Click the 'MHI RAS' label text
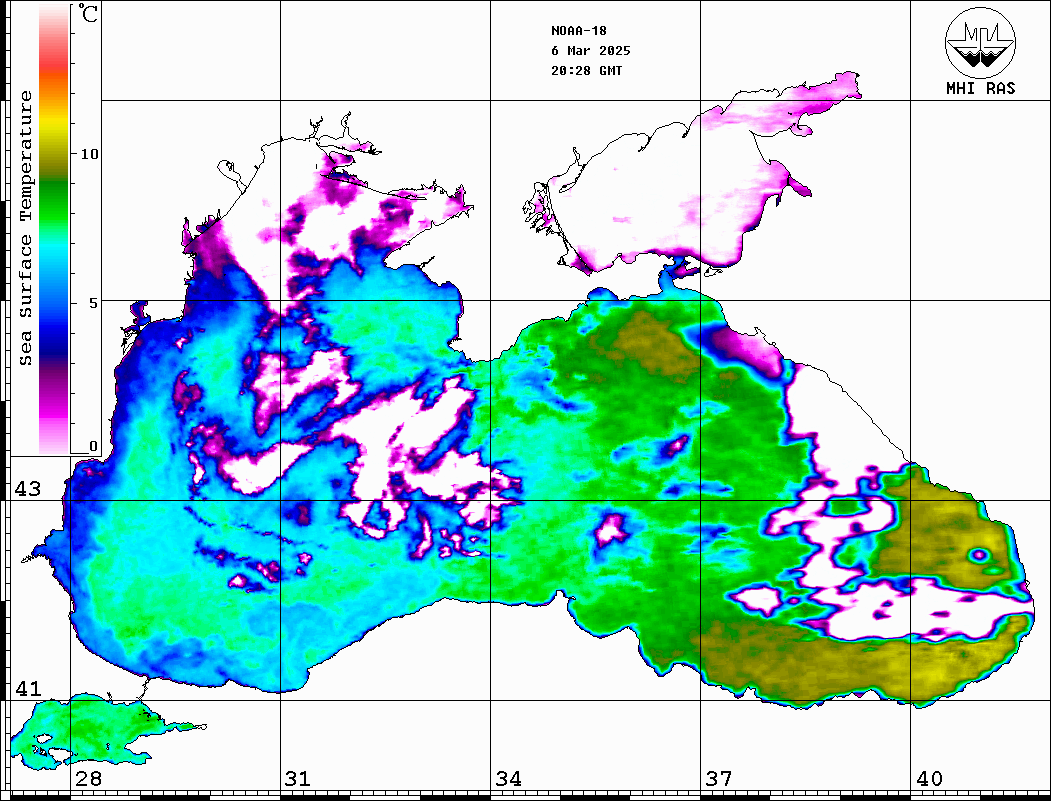1051x801 pixels. coord(981,88)
